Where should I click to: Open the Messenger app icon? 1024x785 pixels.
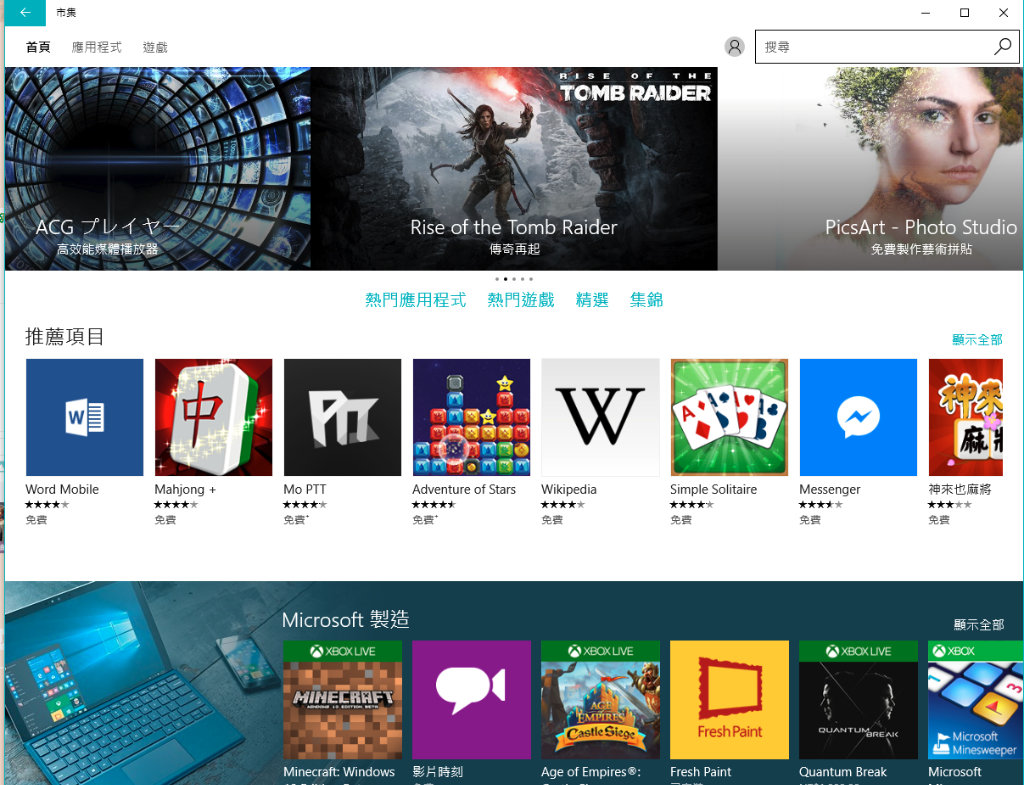(x=858, y=417)
